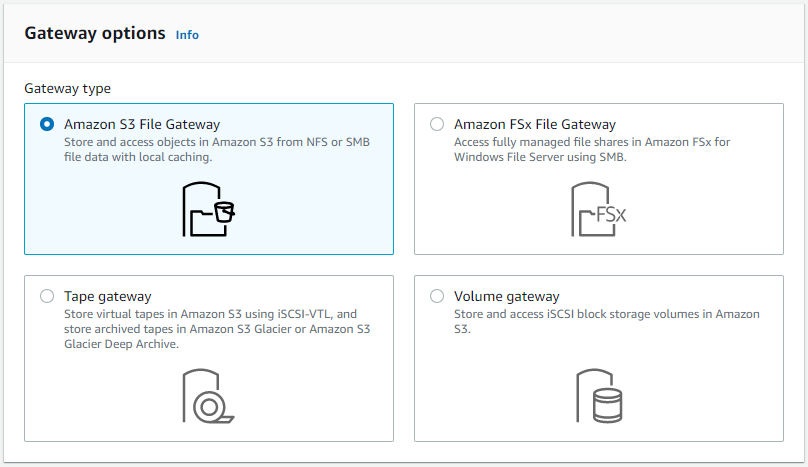Click the tape reel gateway icon
The width and height of the screenshot is (808, 467).
point(209,396)
